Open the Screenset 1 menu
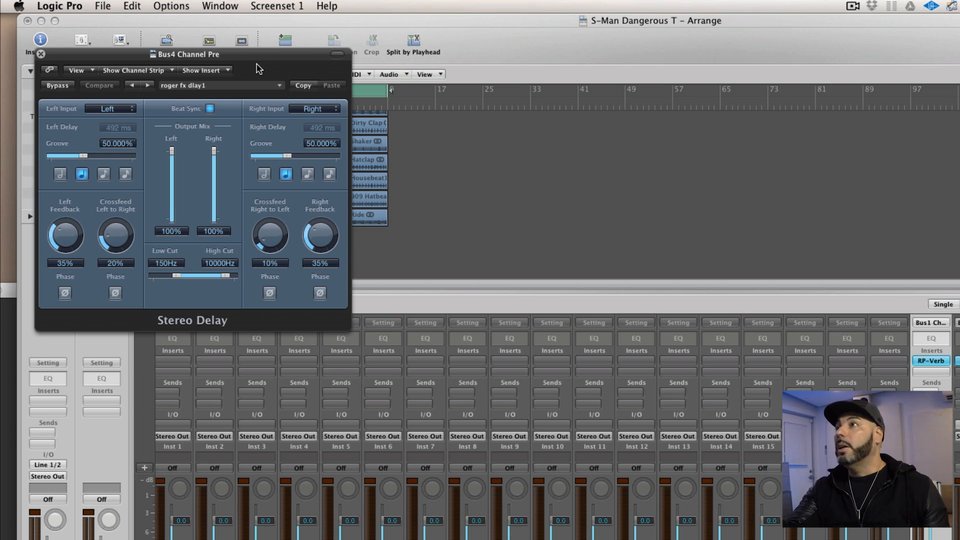Viewport: 960px width, 540px height. [277, 6]
